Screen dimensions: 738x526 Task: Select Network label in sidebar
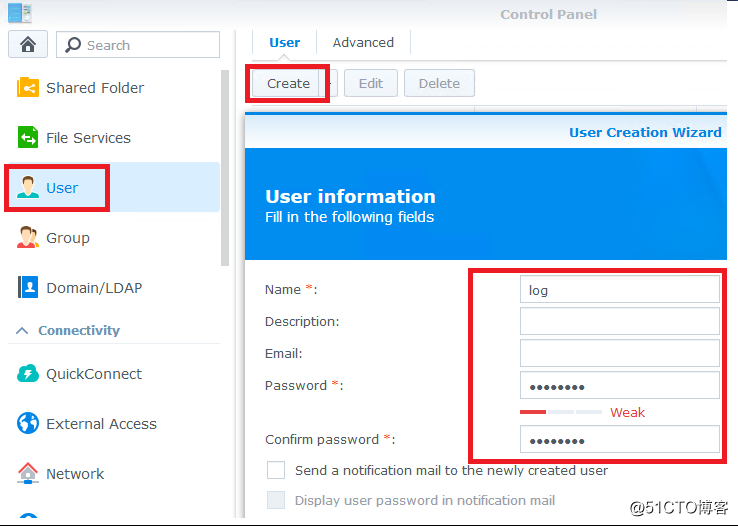(x=75, y=474)
